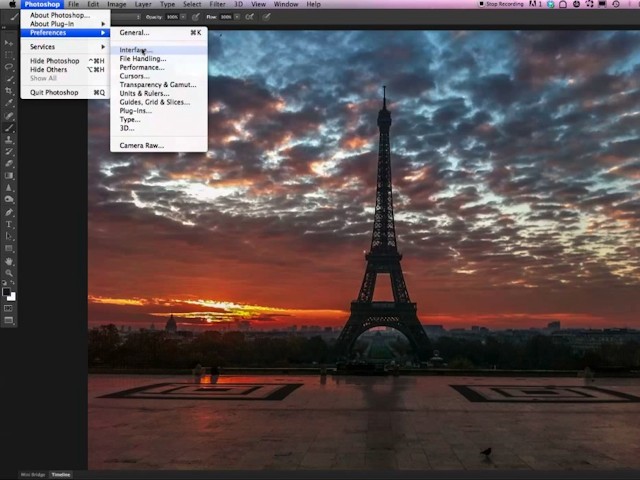This screenshot has width=640, height=480.
Task: Select the Rectangular Marquee tool
Action: [9, 55]
